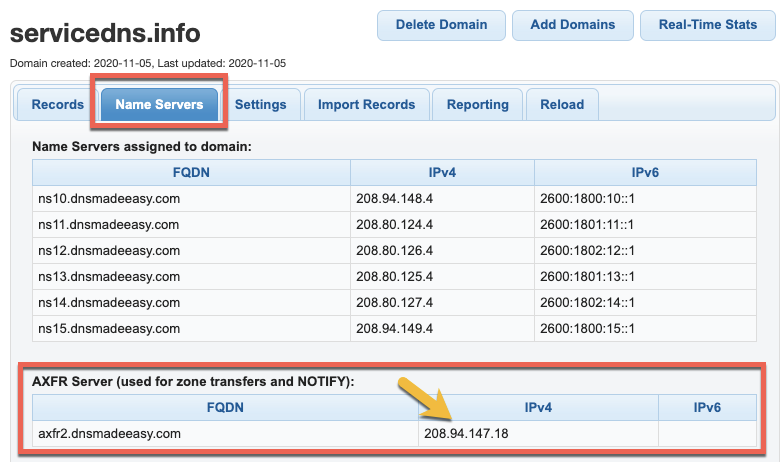
Task: Click the Reload tab
Action: pos(562,104)
